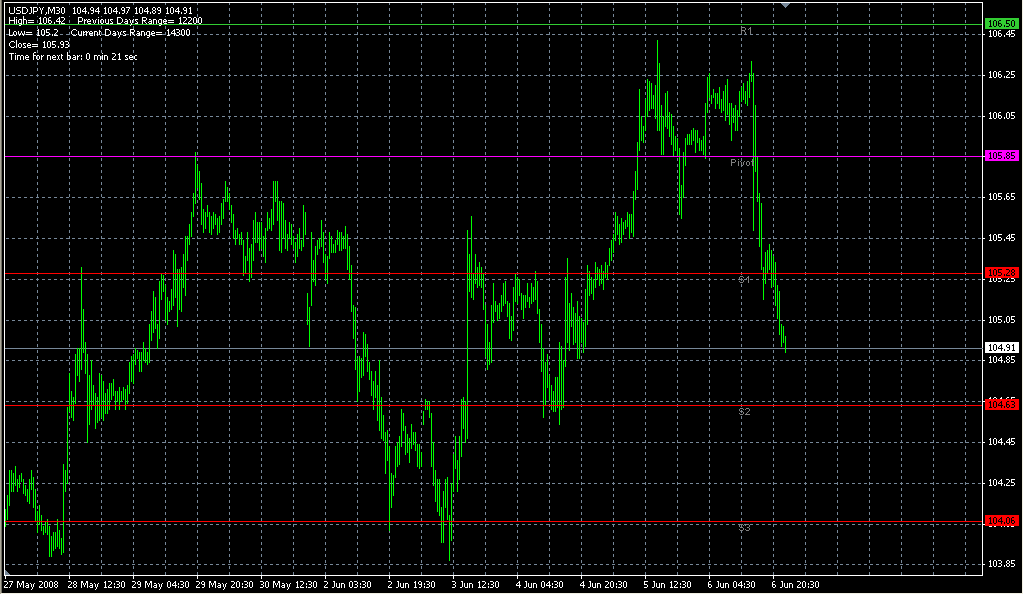
Task: Click the green 106.50 price label
Action: point(1001,23)
